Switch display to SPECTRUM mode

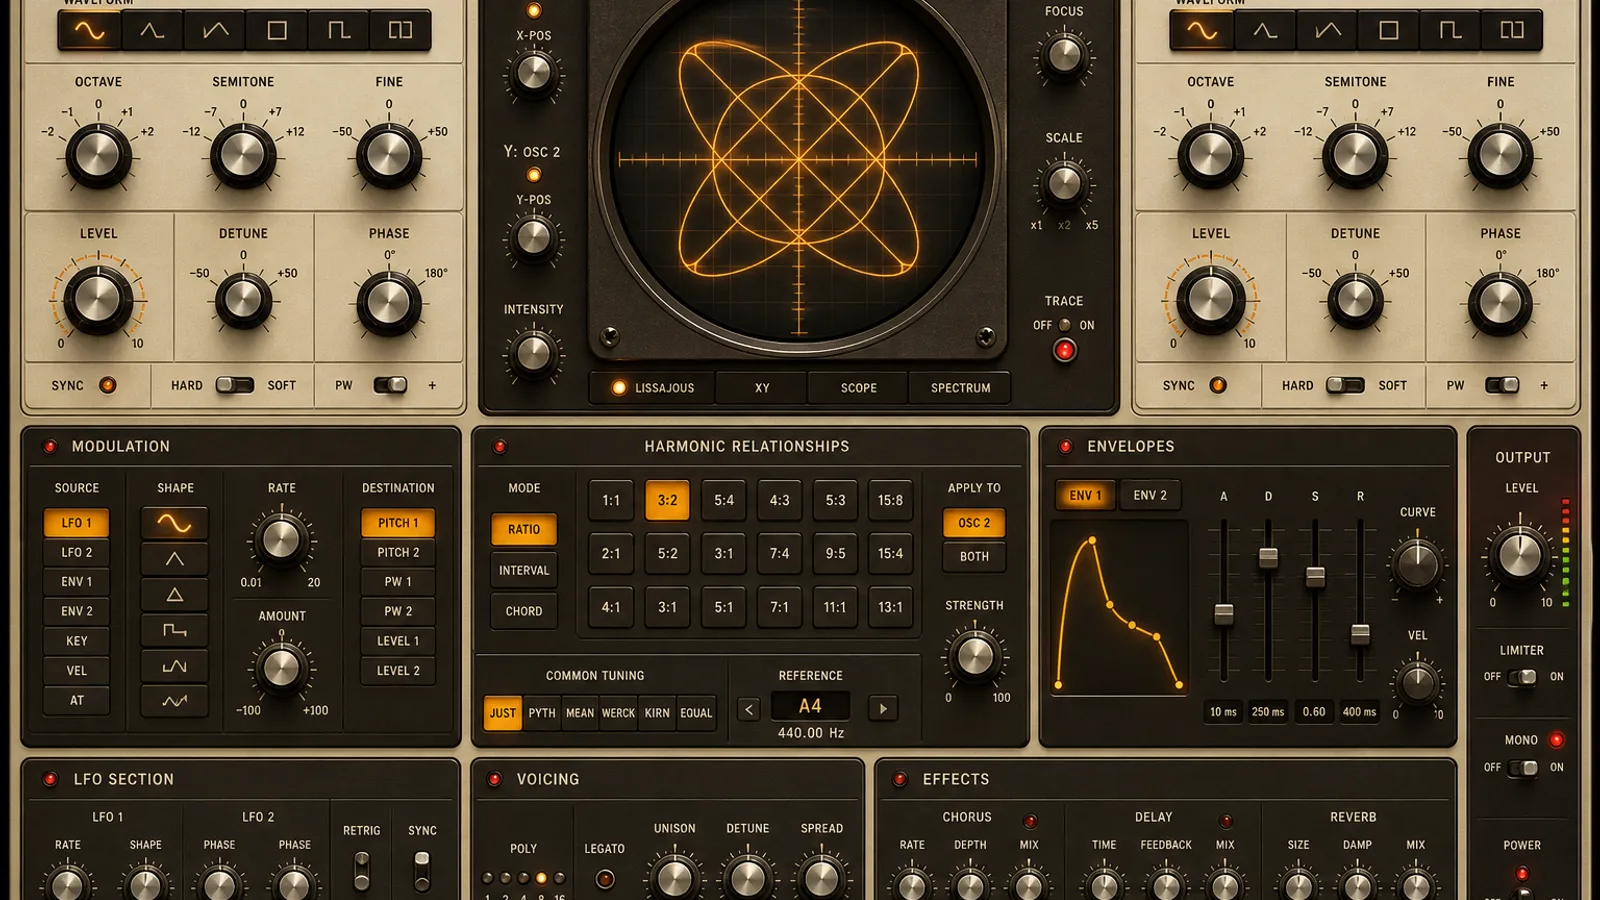pos(960,388)
